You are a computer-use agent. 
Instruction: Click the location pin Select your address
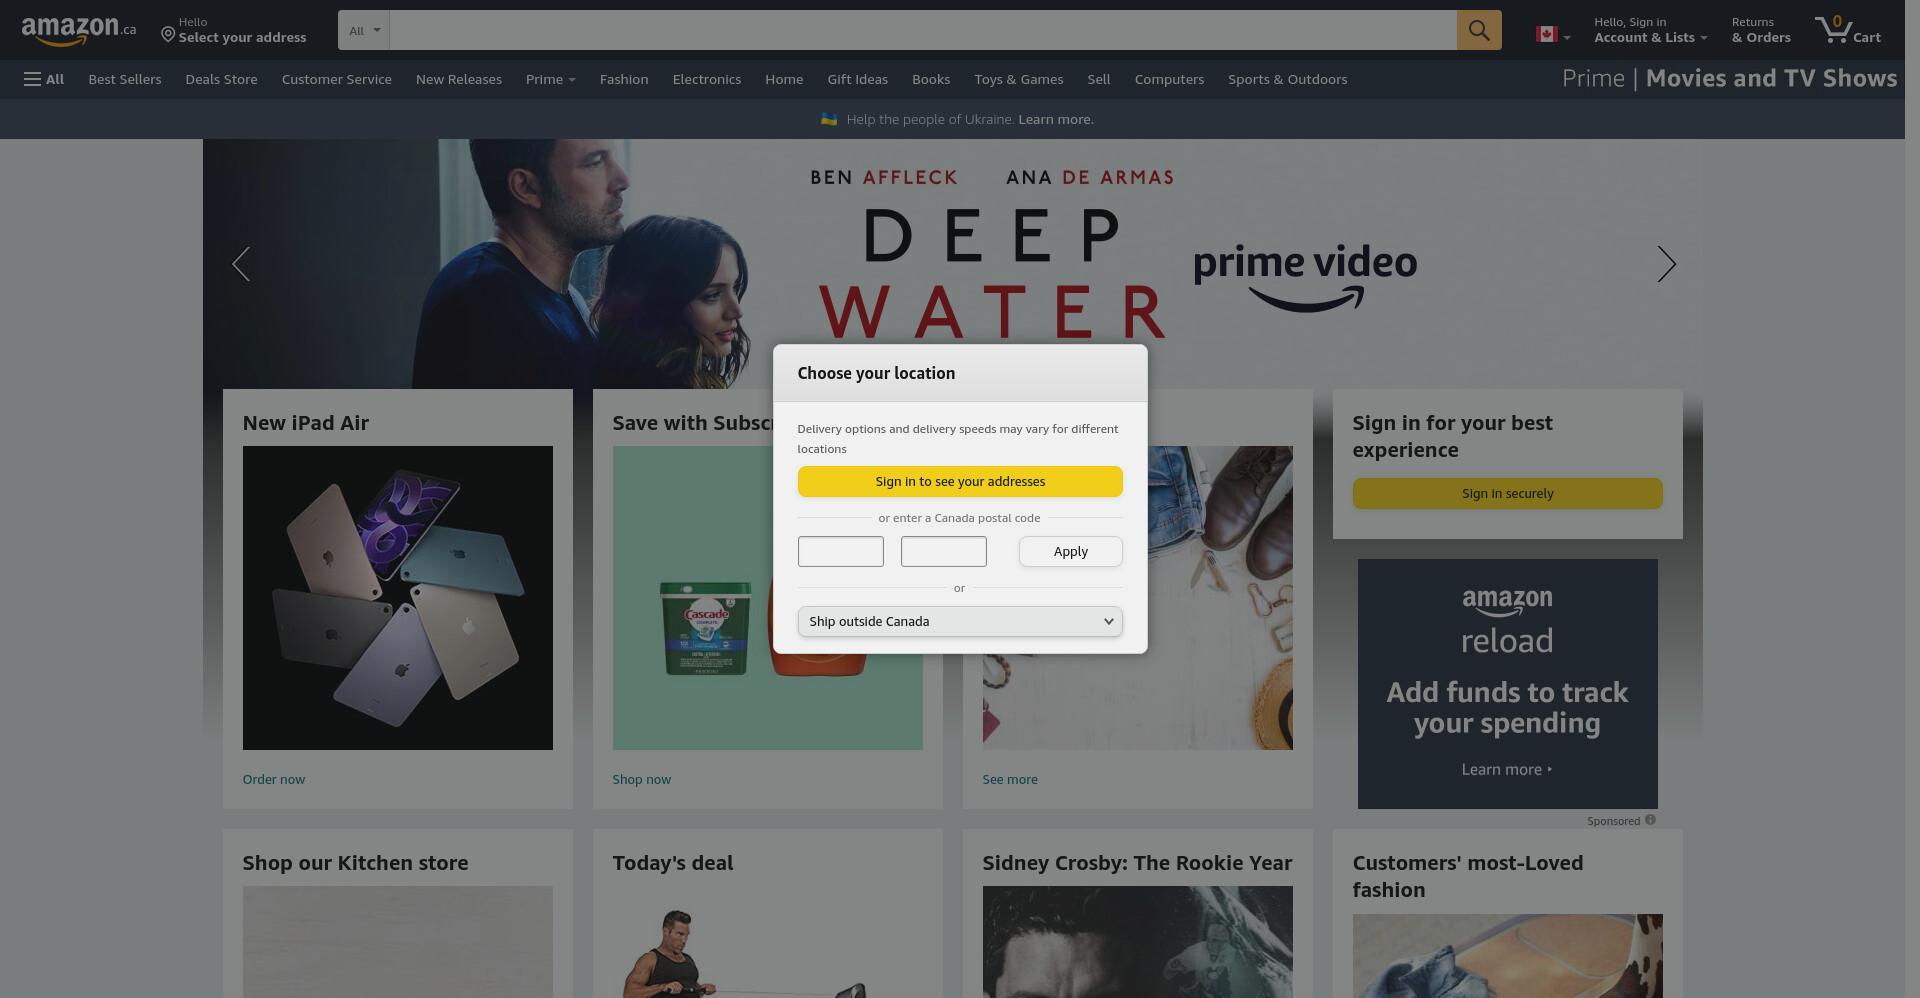(x=234, y=30)
